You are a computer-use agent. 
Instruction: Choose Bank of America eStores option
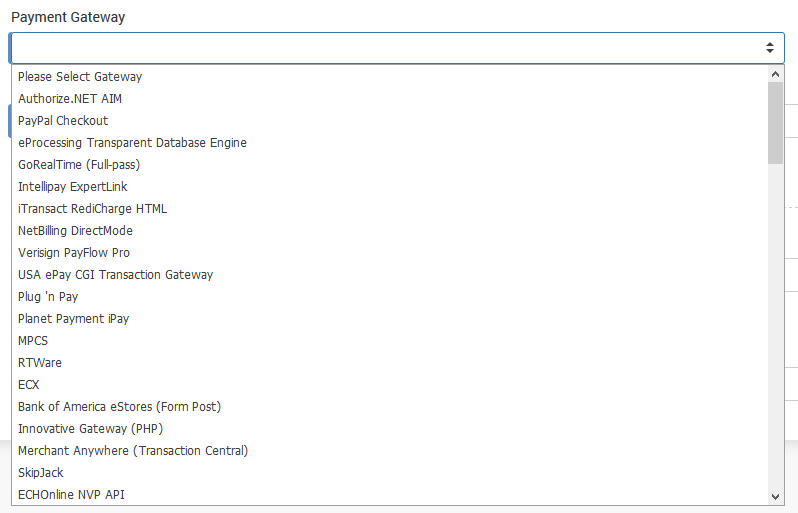[119, 407]
